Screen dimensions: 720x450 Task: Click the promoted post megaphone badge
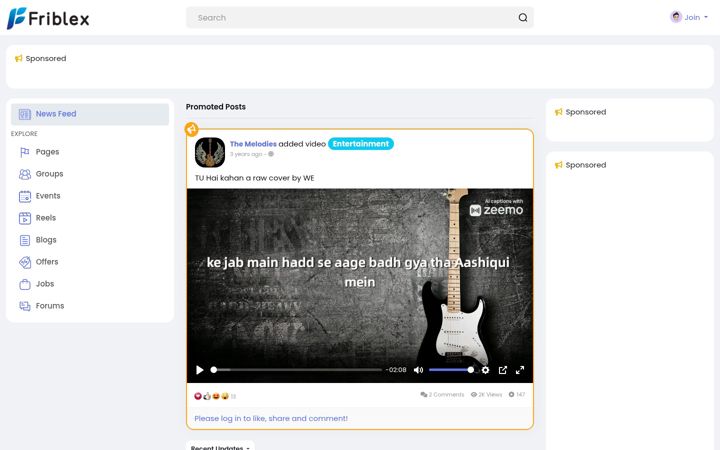pos(191,129)
